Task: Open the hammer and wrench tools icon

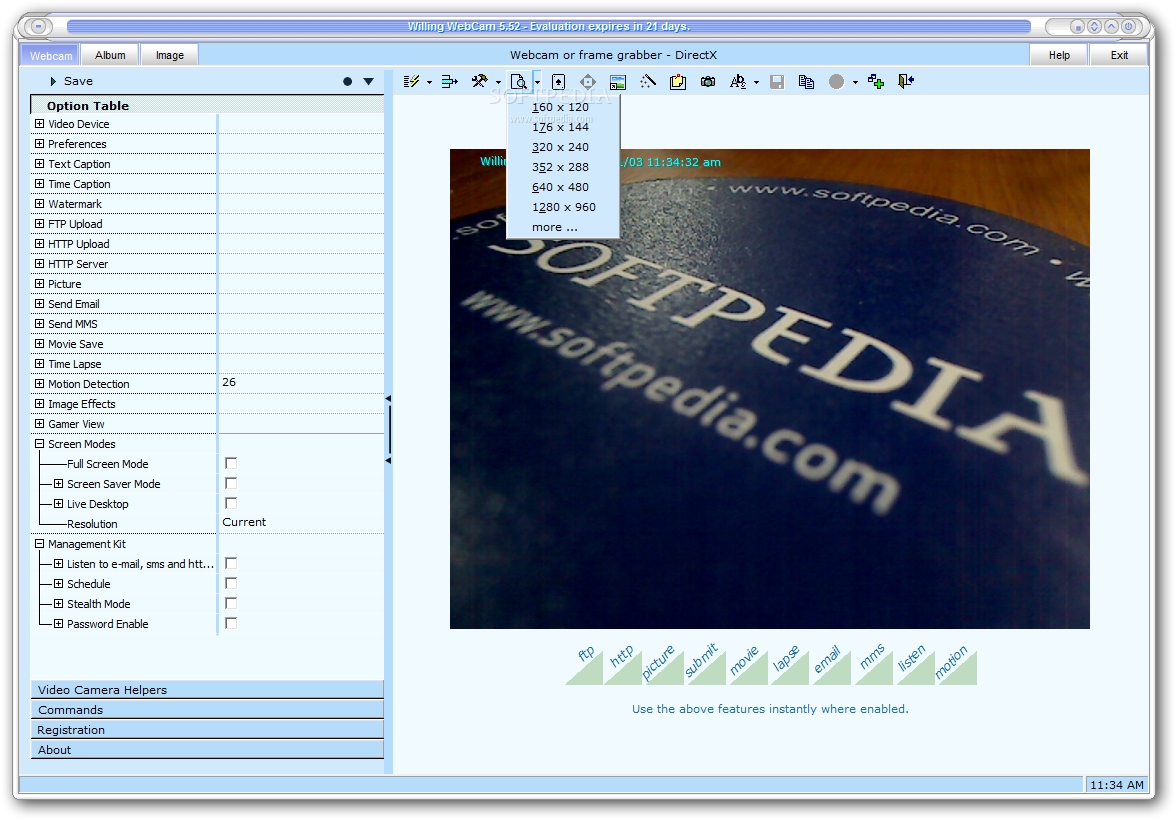Action: (x=479, y=82)
